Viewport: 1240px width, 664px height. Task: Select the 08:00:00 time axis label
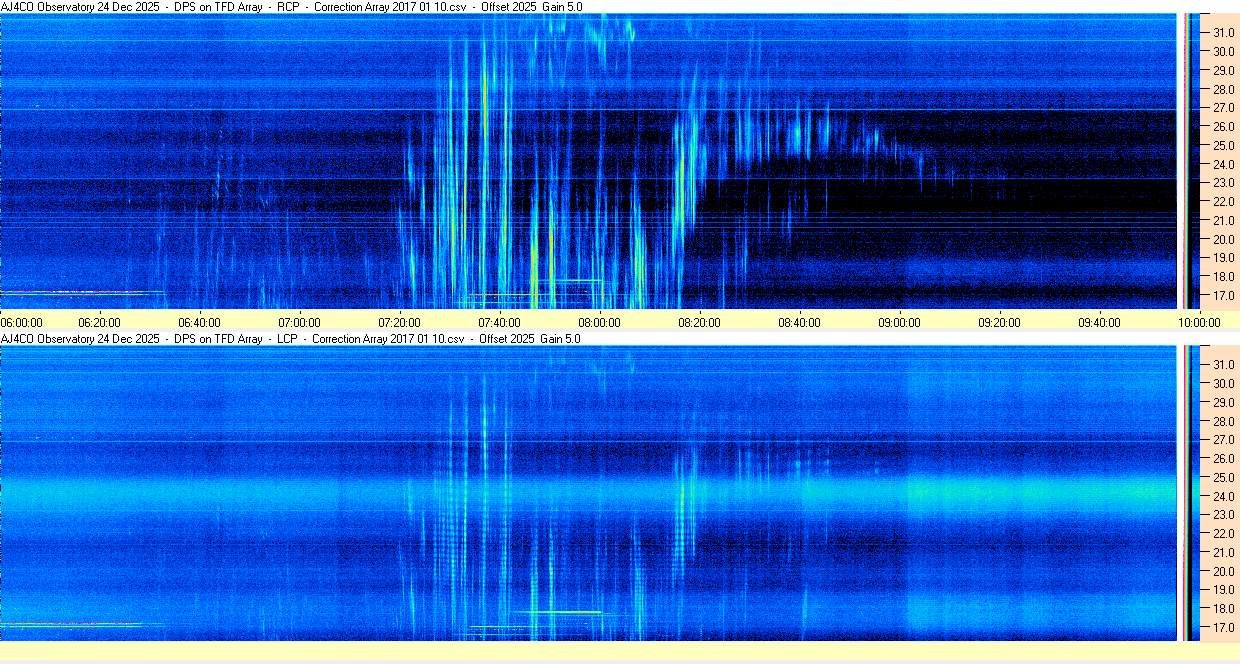tap(599, 322)
